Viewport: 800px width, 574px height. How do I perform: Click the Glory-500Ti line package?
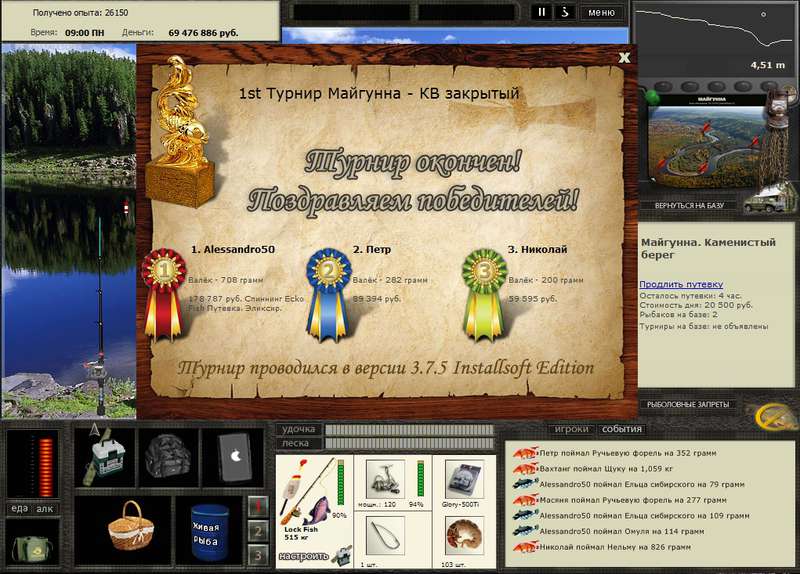463,479
